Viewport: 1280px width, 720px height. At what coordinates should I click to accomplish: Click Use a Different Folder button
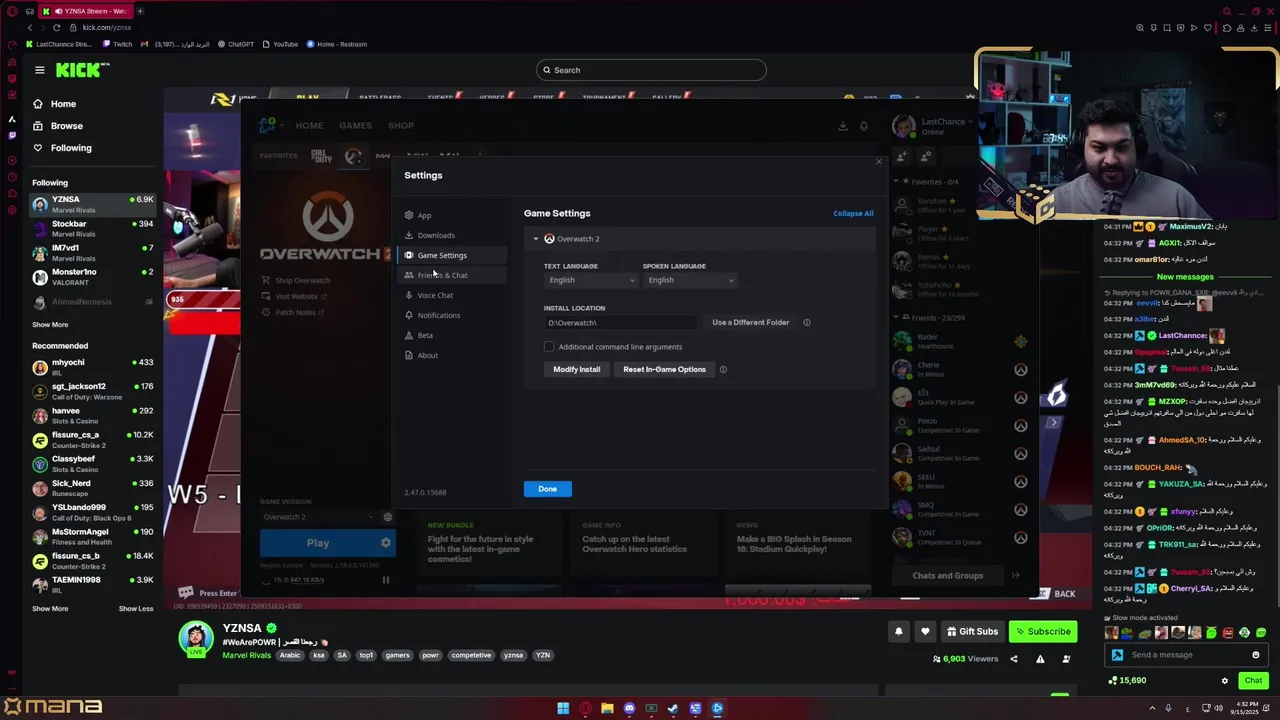pos(750,323)
